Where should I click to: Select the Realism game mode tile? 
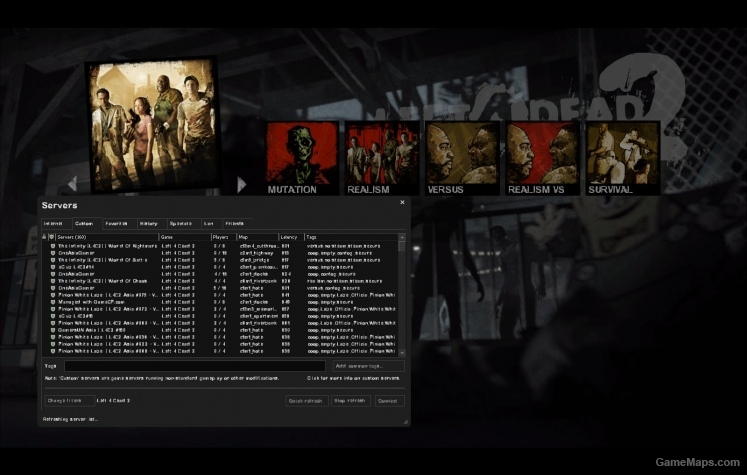click(382, 158)
